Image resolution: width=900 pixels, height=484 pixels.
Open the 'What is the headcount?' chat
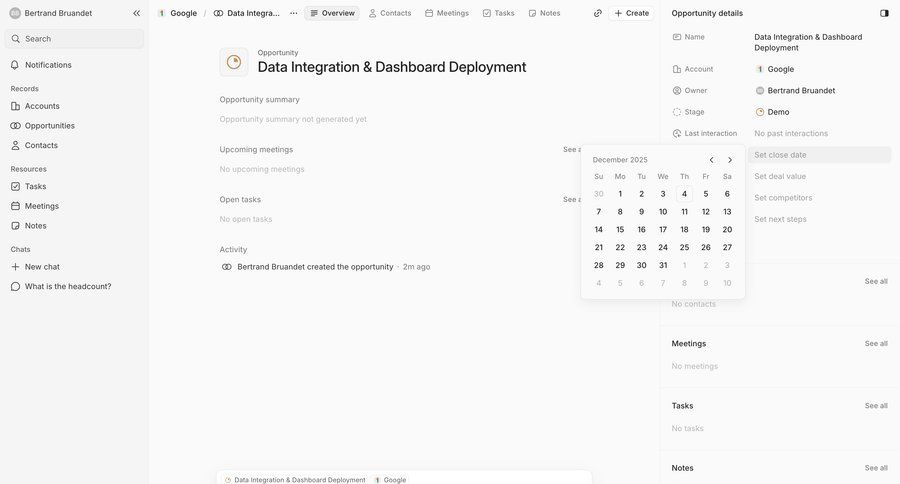[x=68, y=286]
